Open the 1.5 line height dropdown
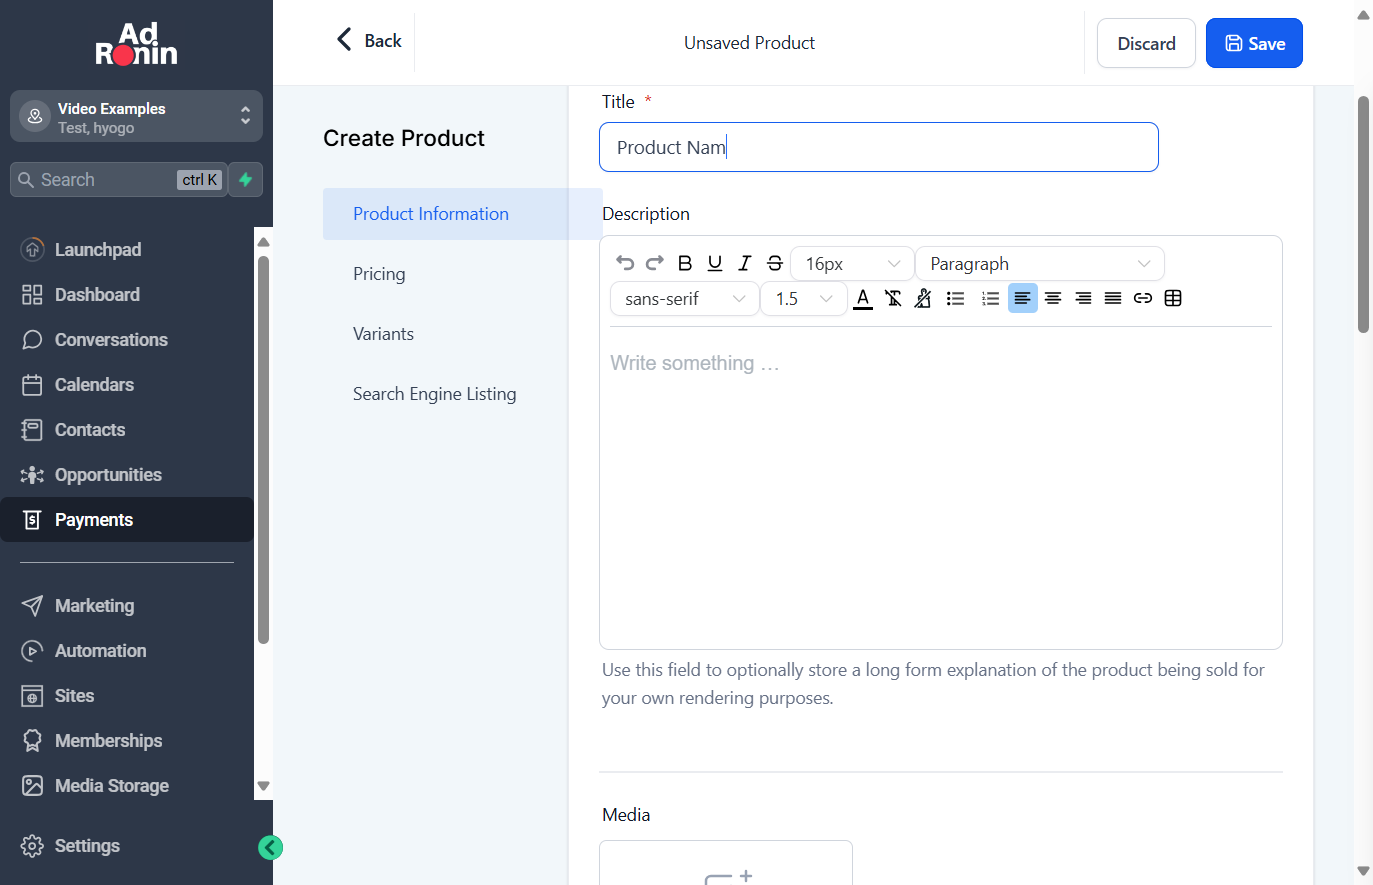 pos(804,299)
